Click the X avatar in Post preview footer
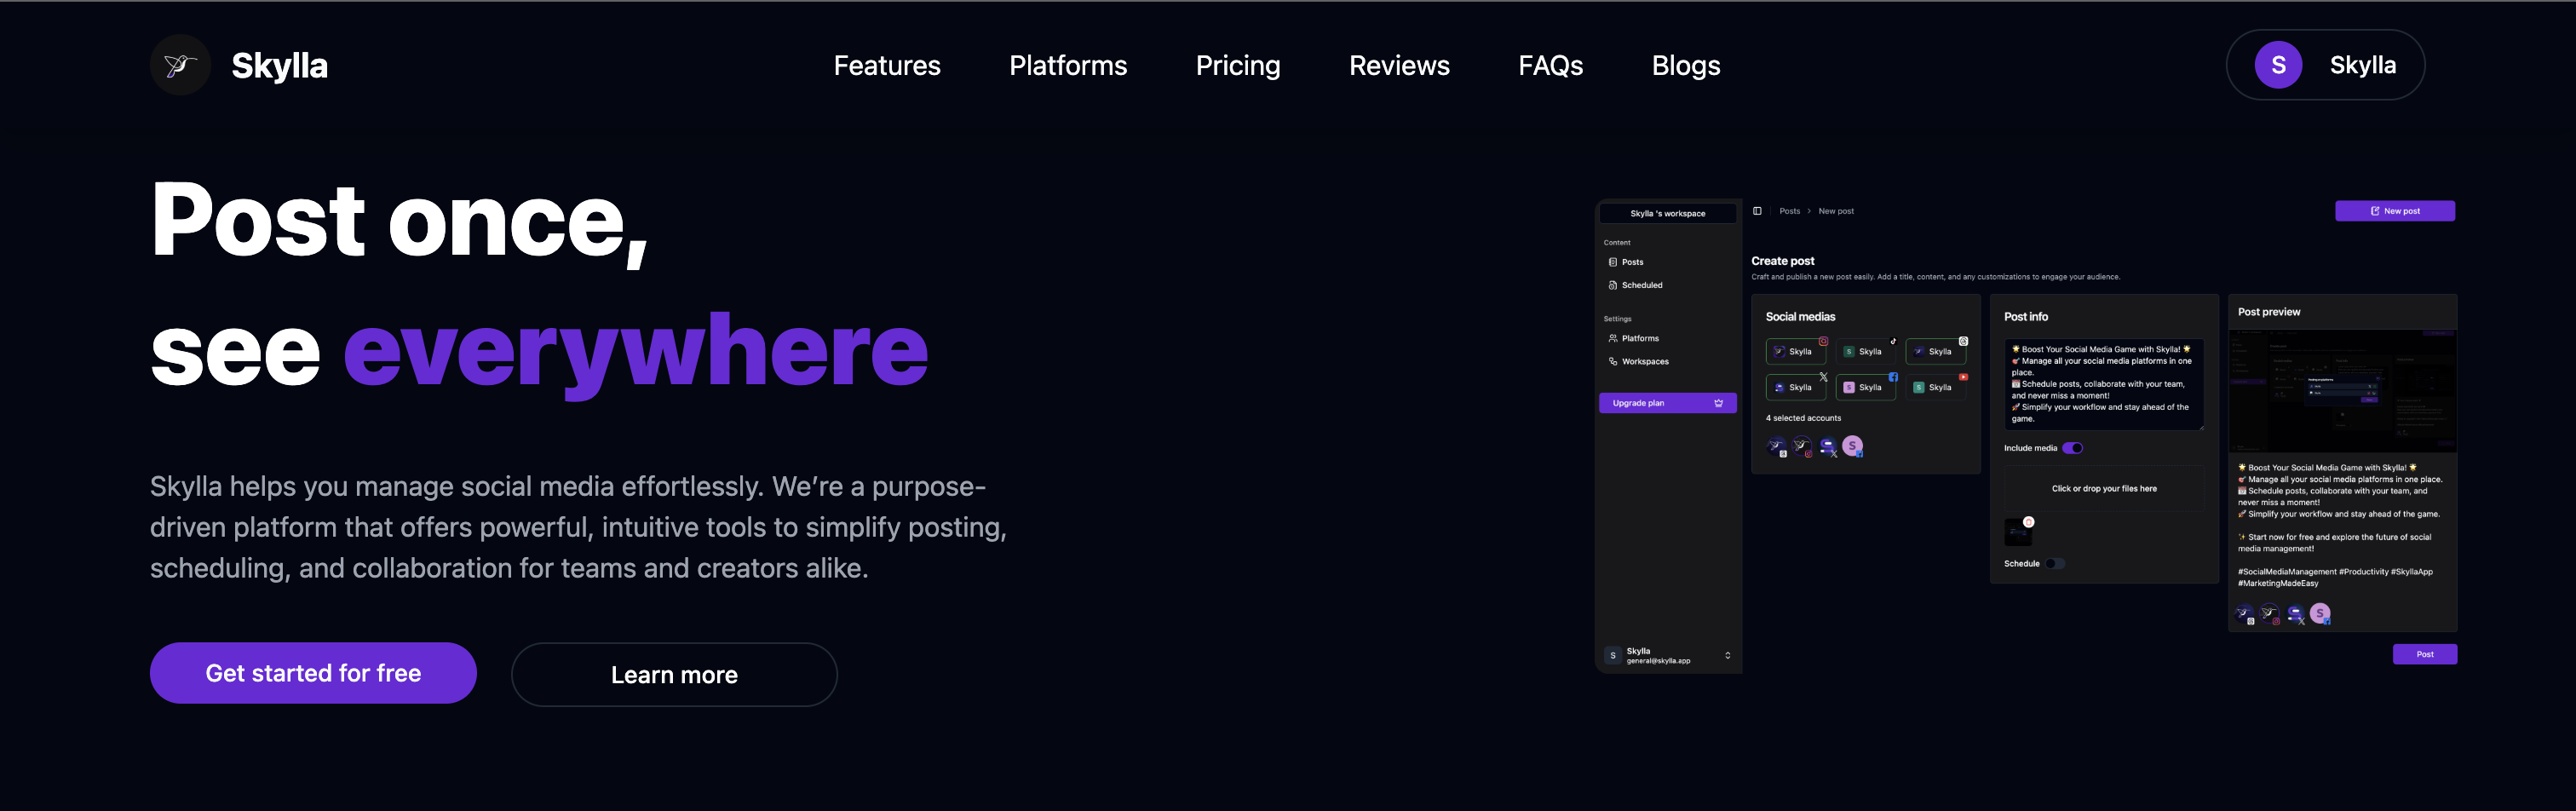 [x=2296, y=614]
